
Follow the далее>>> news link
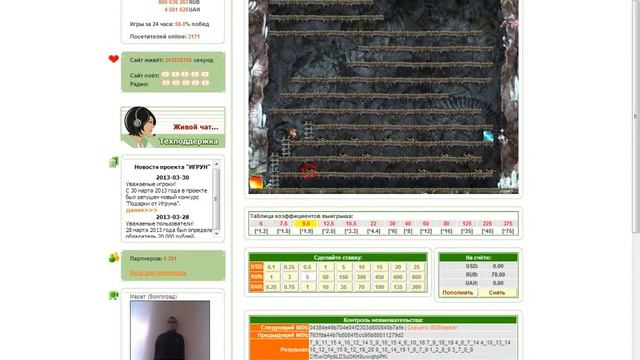(x=141, y=210)
